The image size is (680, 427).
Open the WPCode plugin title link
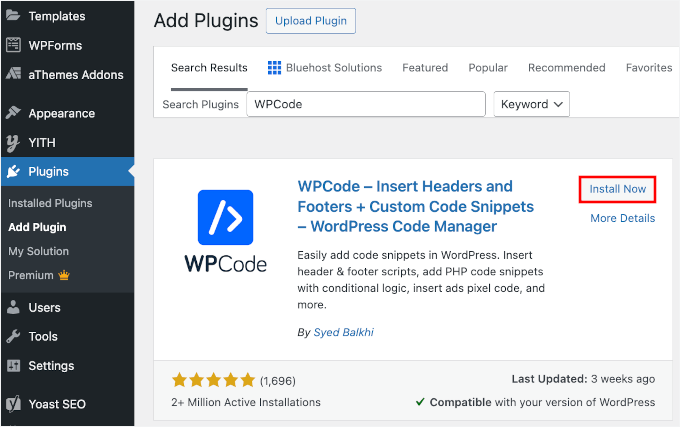coord(415,206)
